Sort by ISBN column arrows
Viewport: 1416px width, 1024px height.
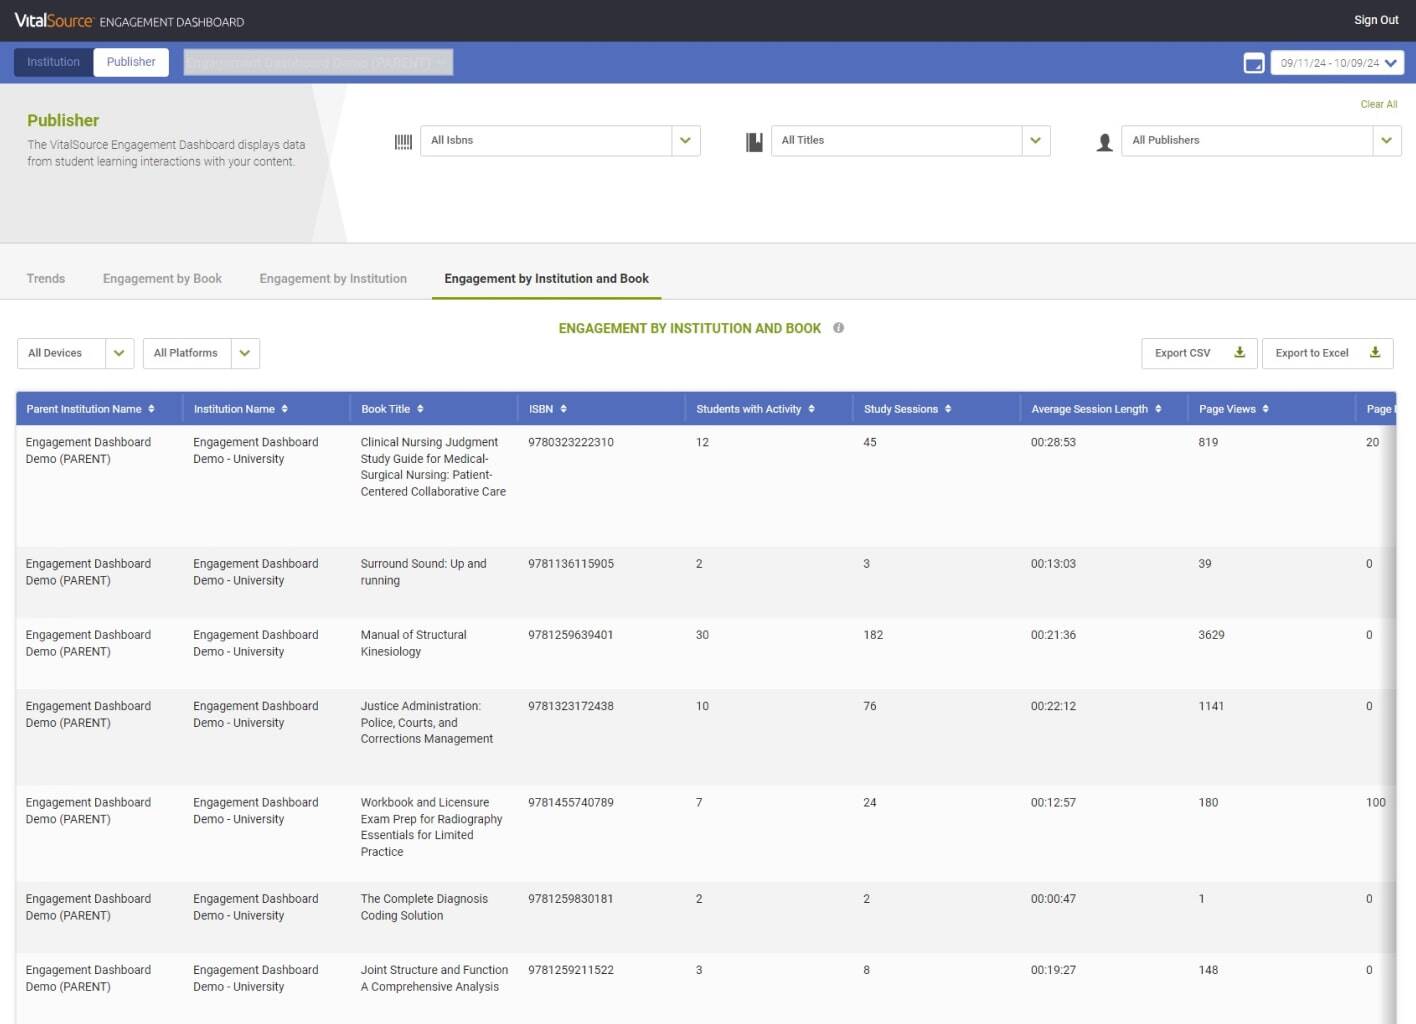(563, 409)
